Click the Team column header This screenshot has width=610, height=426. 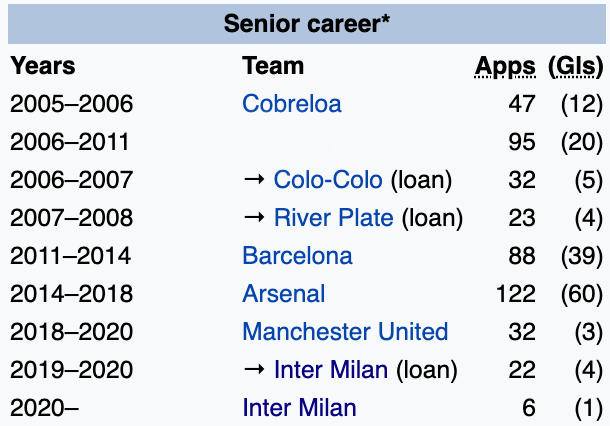click(273, 66)
